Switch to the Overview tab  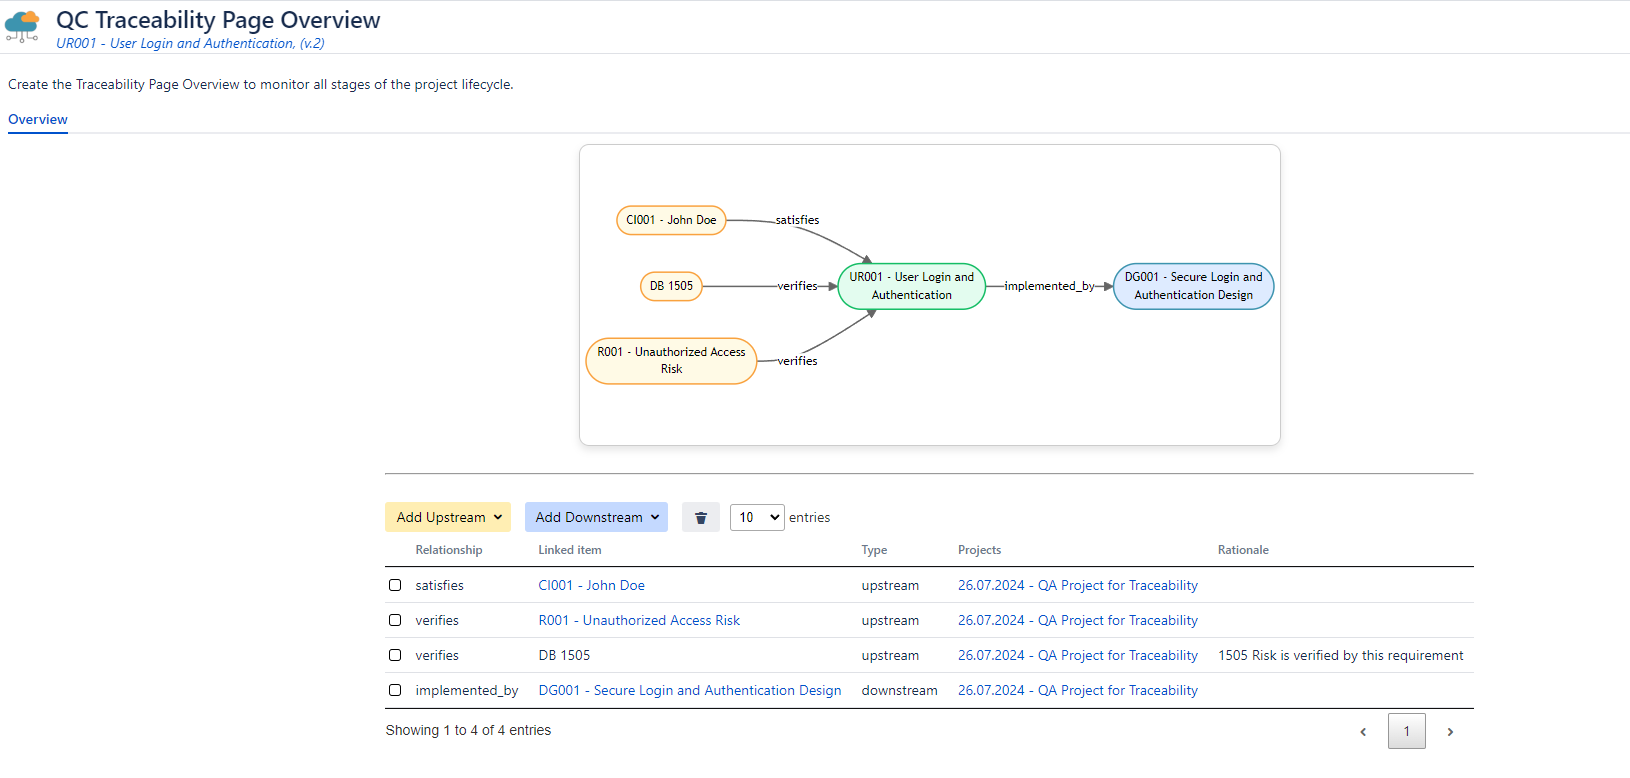pos(38,119)
